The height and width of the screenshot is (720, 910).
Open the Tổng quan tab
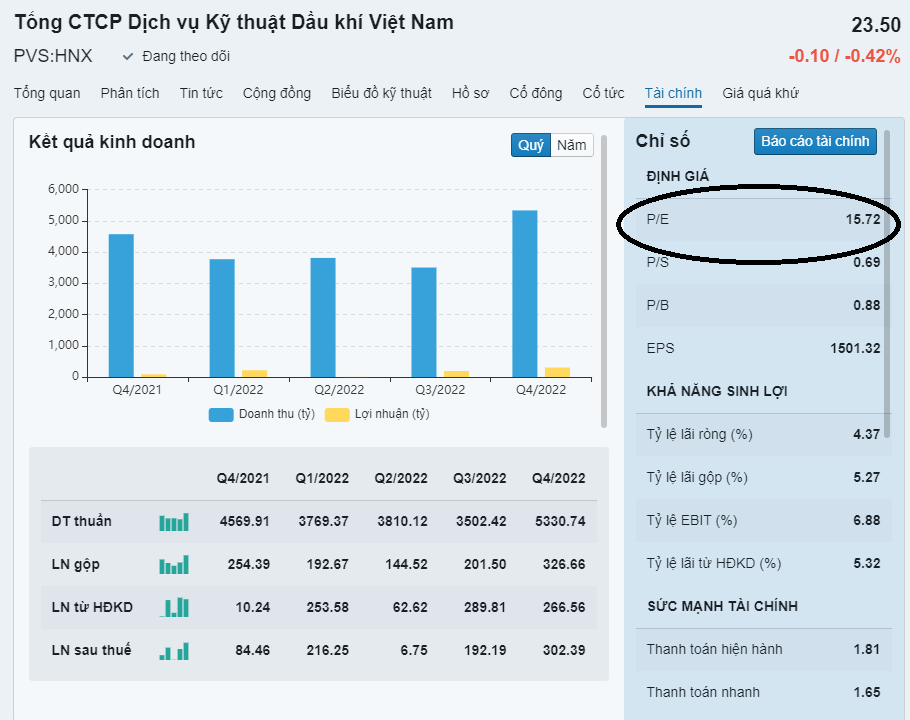point(47,93)
